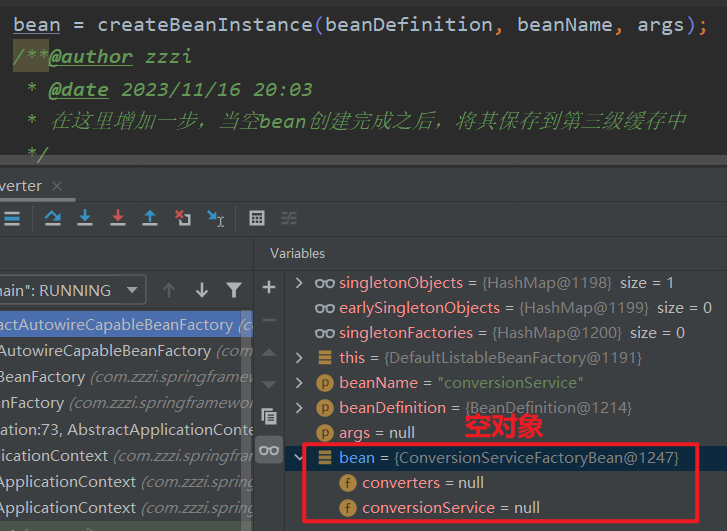
Task: Expand the singletonObjects variable node
Action: point(298,283)
